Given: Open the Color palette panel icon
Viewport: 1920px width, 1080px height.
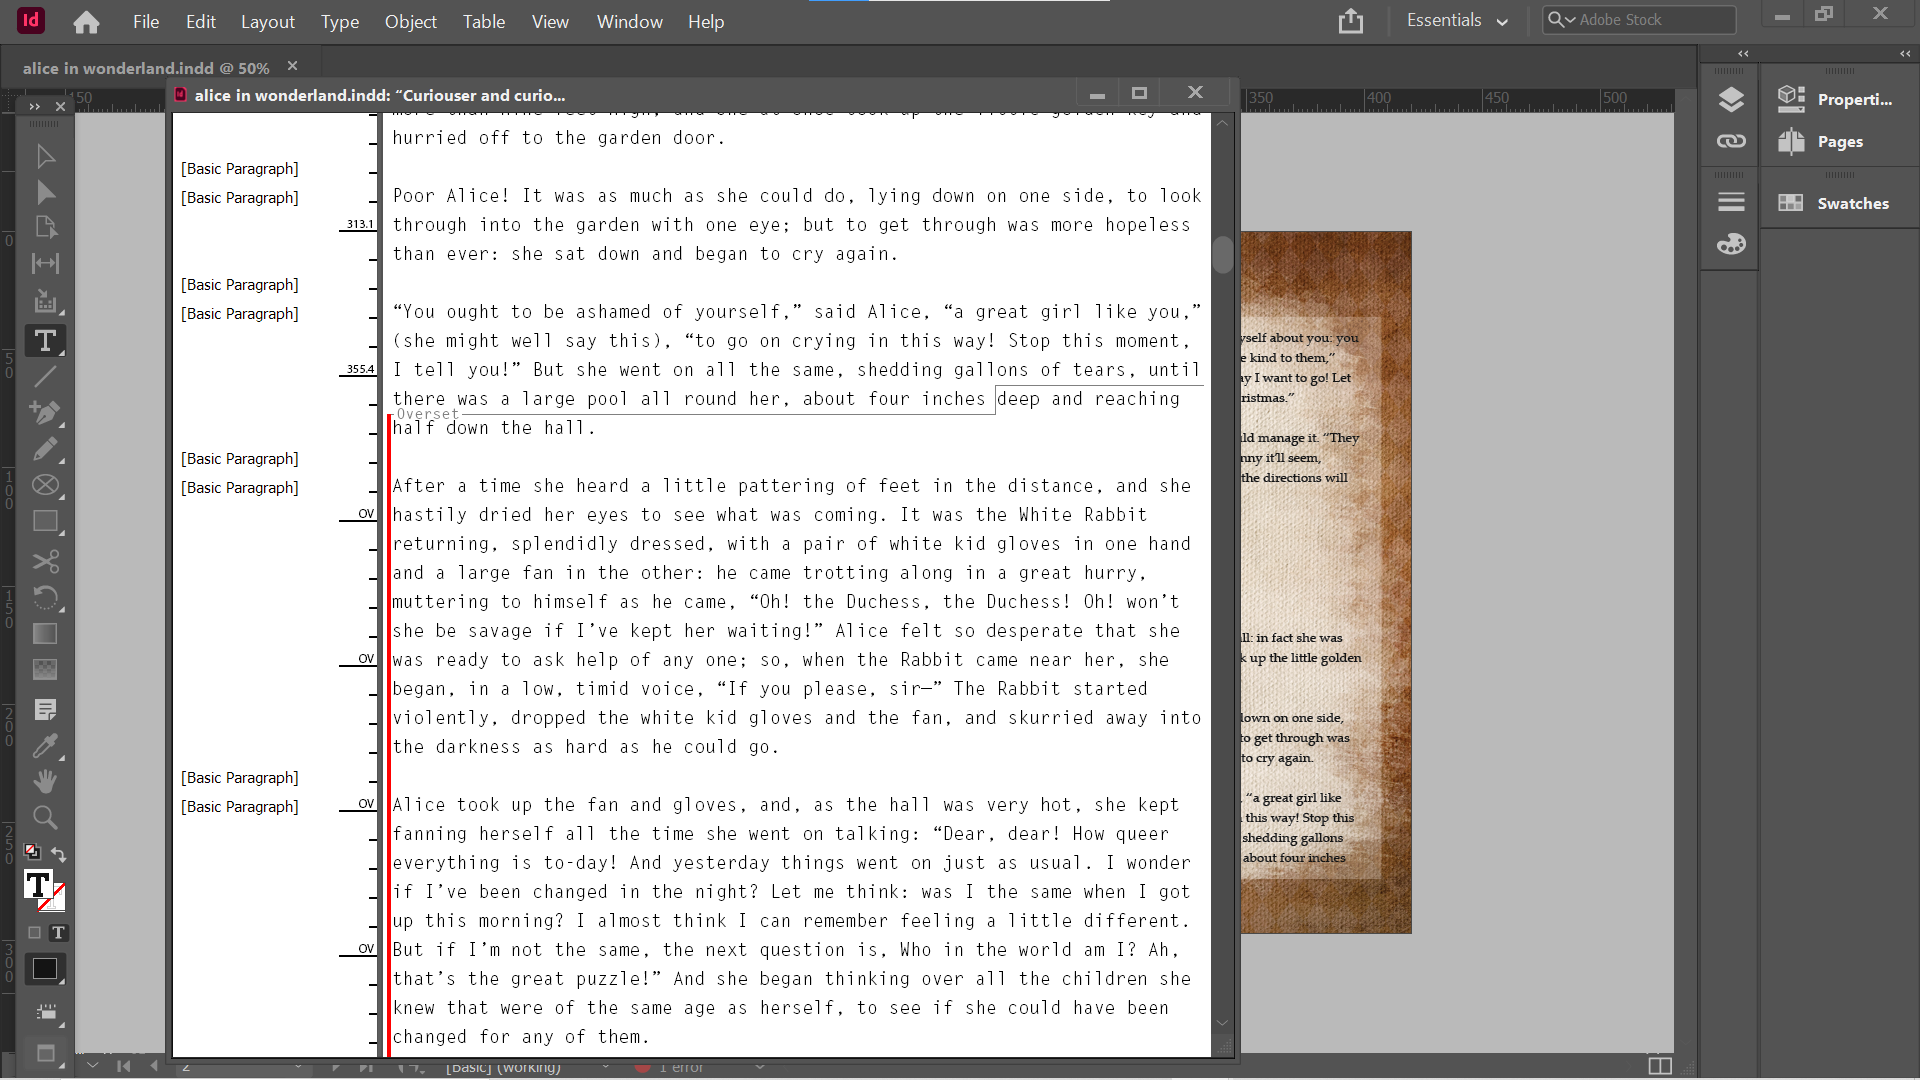Looking at the screenshot, I should [x=1731, y=244].
